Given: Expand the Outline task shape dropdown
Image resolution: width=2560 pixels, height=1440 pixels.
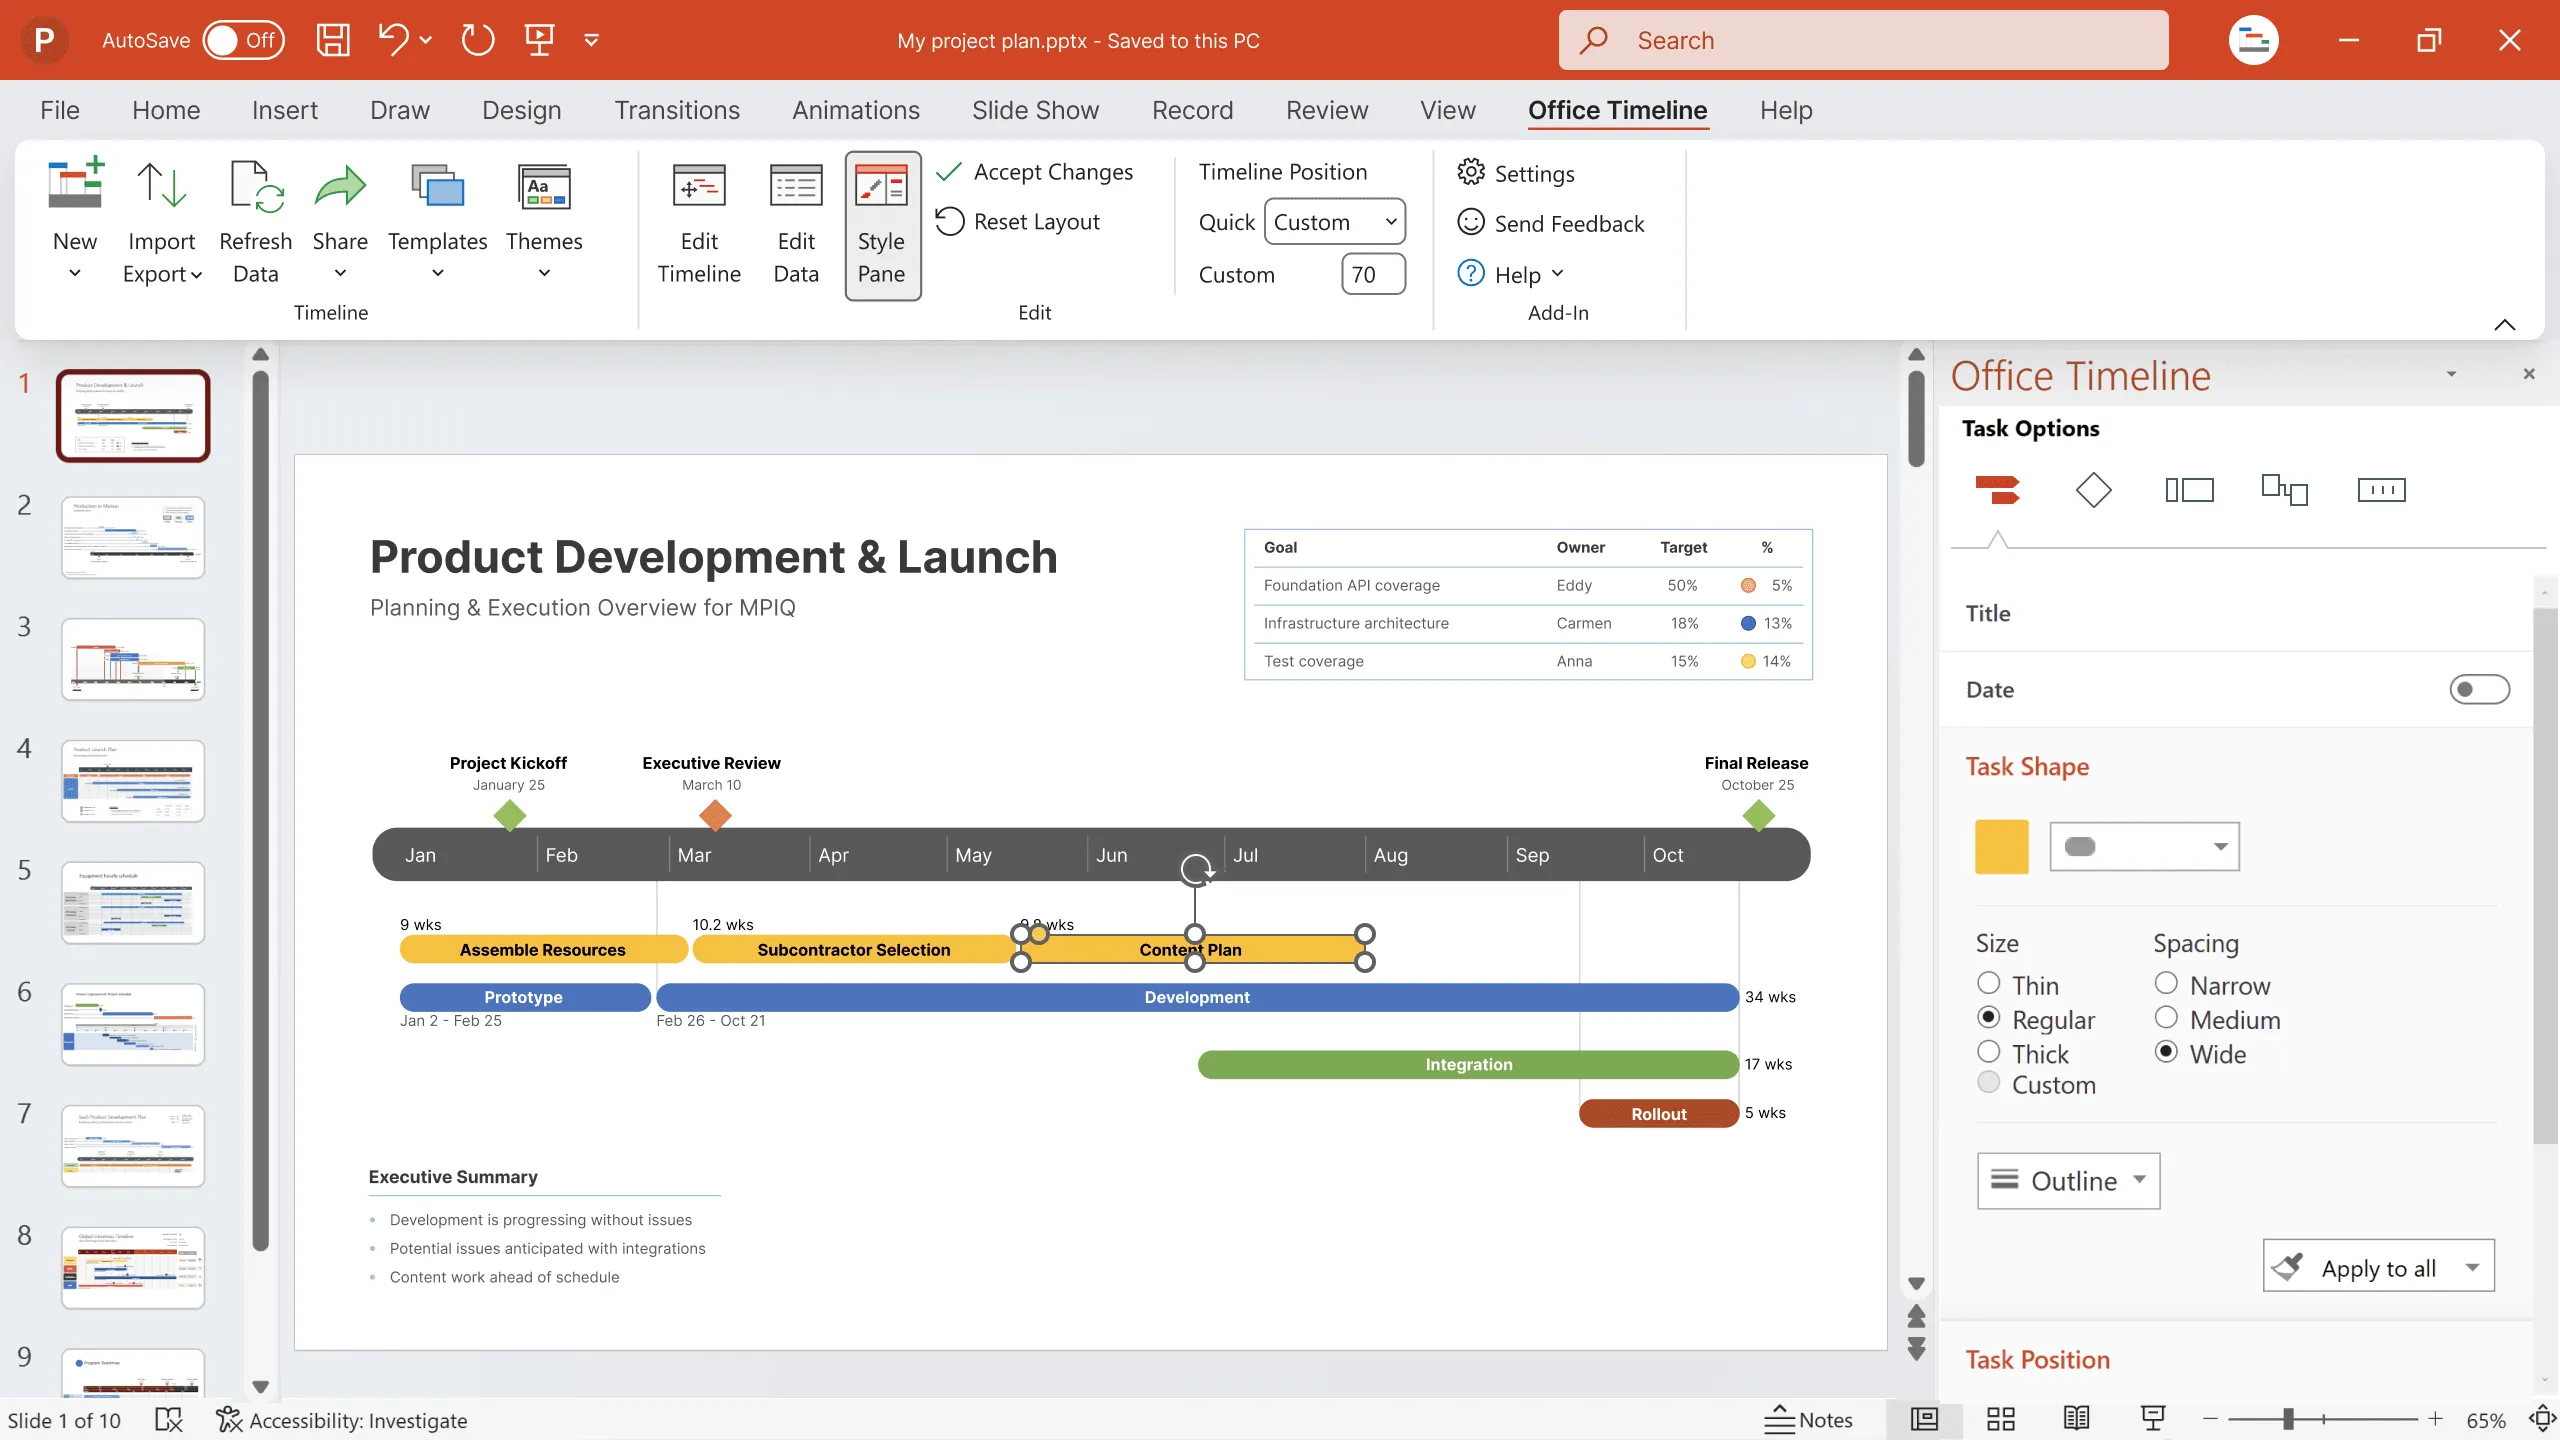Looking at the screenshot, I should pyautogui.click(x=2138, y=1180).
